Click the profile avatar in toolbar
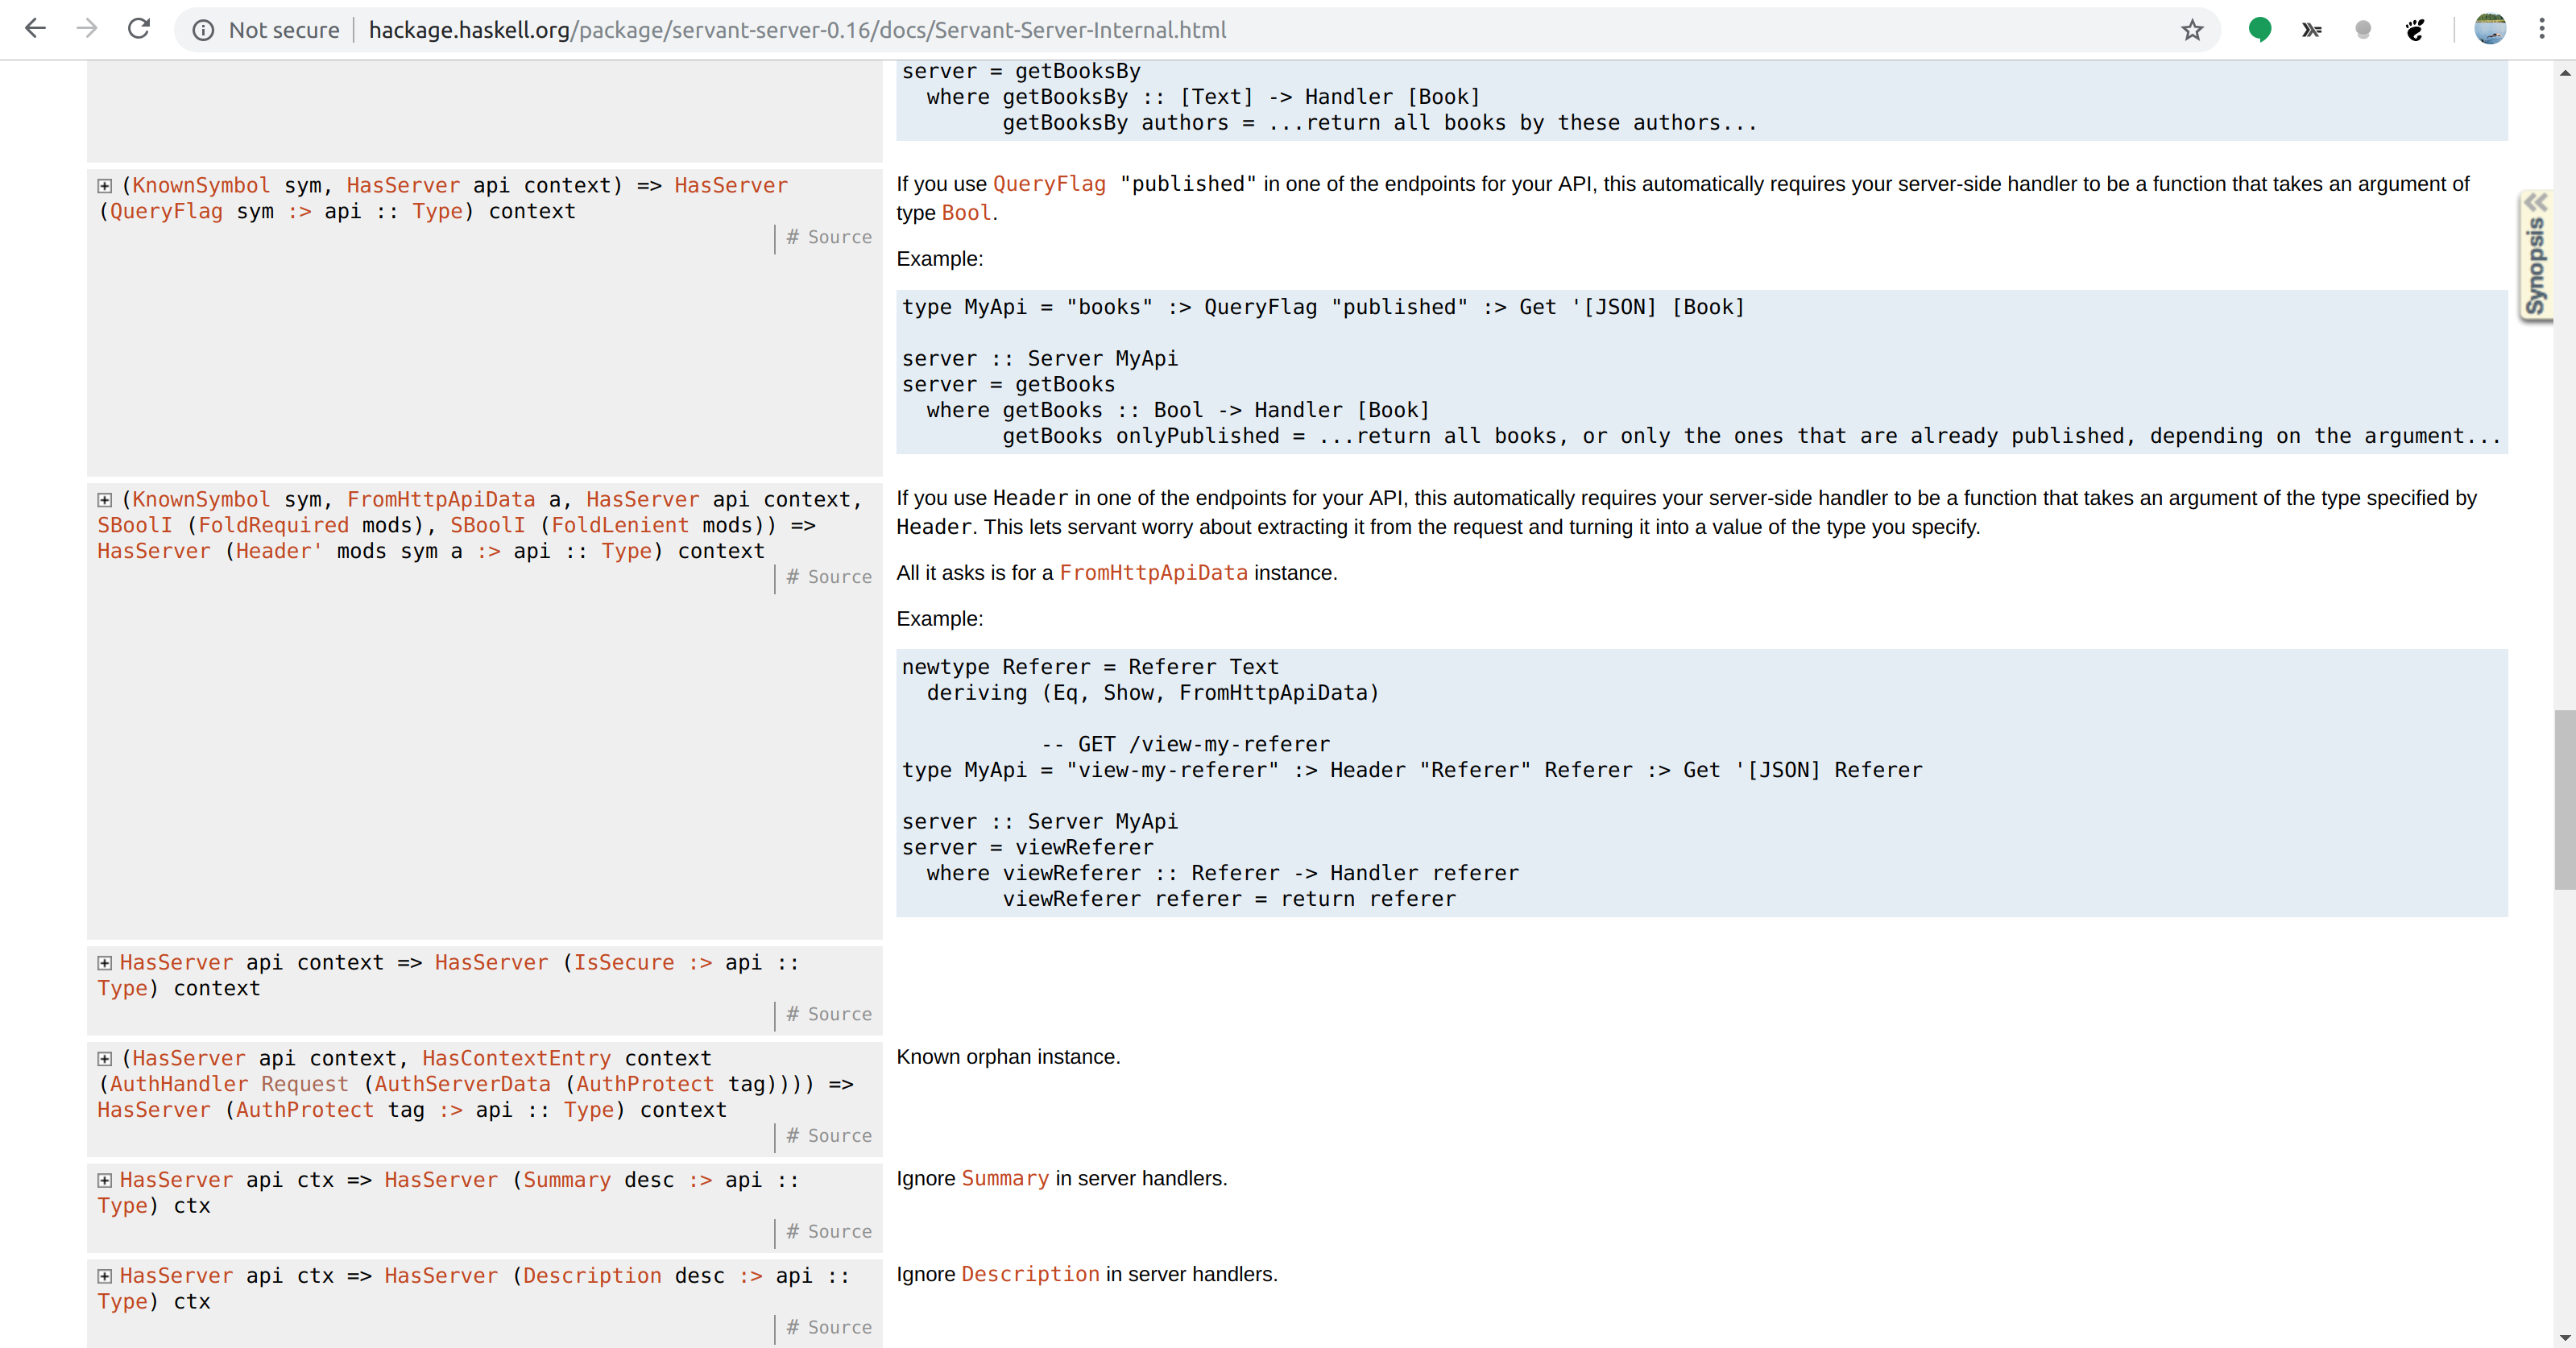This screenshot has width=2576, height=1348. click(2489, 29)
